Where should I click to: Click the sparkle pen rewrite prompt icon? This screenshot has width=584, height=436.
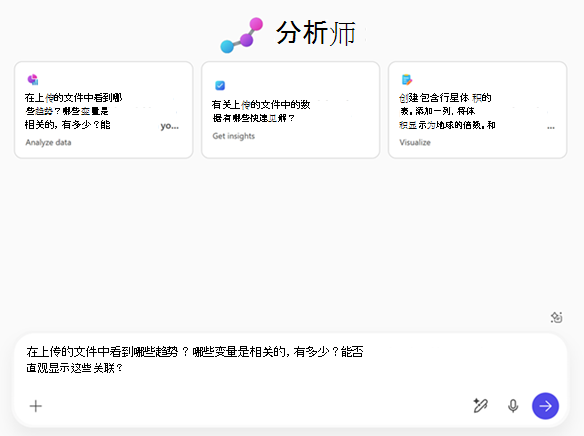480,405
